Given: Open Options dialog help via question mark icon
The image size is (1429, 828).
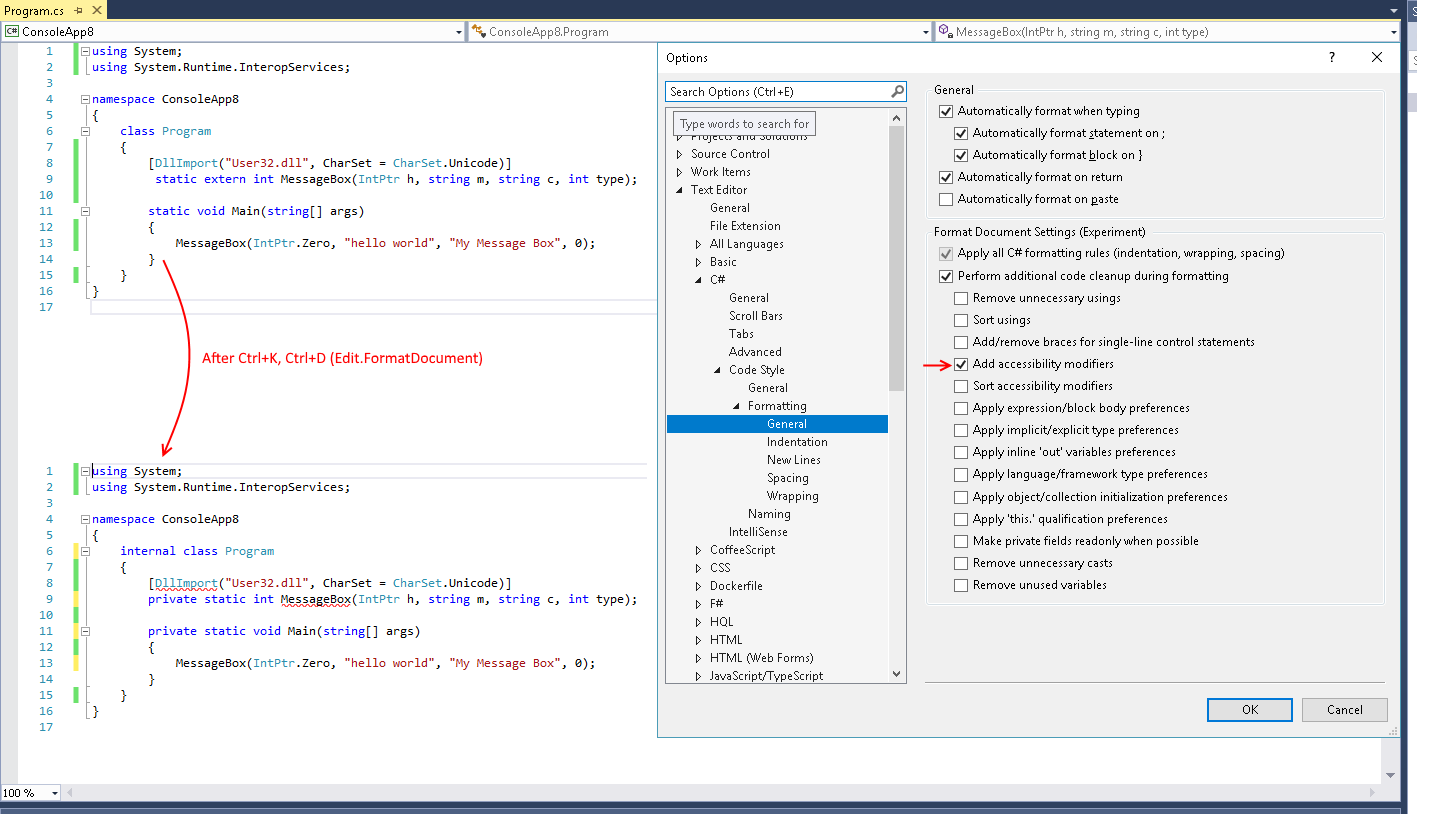Looking at the screenshot, I should click(x=1331, y=57).
